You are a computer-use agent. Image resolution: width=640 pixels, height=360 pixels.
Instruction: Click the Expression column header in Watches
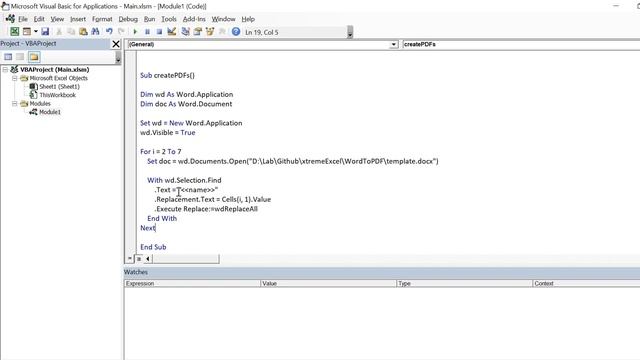(192, 283)
